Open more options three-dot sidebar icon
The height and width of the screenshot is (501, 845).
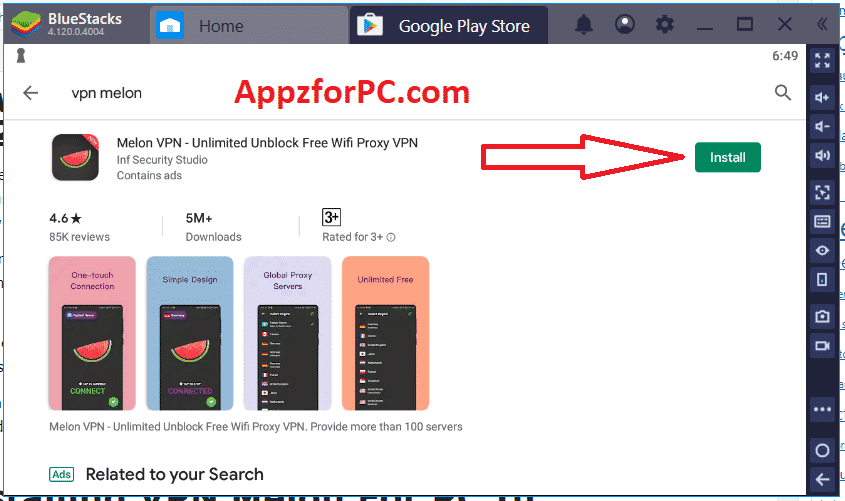click(x=822, y=409)
